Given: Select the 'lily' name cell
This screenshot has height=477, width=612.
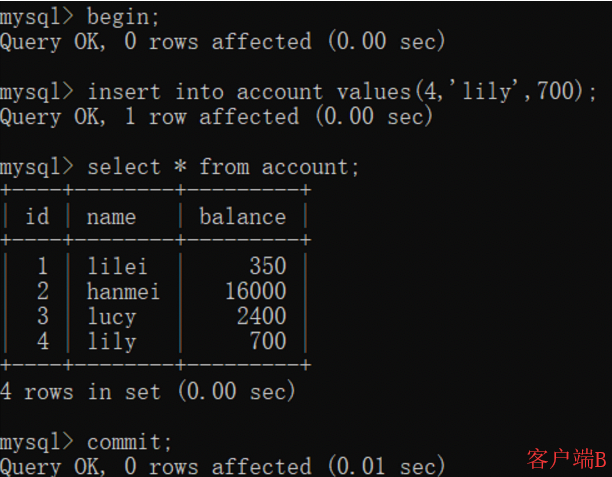Looking at the screenshot, I should [112, 342].
